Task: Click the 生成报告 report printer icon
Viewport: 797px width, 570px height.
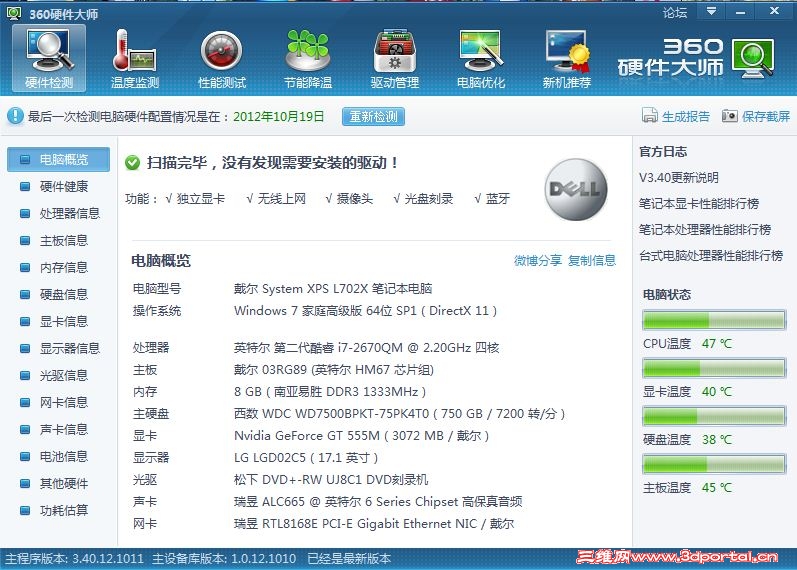Action: tap(650, 116)
